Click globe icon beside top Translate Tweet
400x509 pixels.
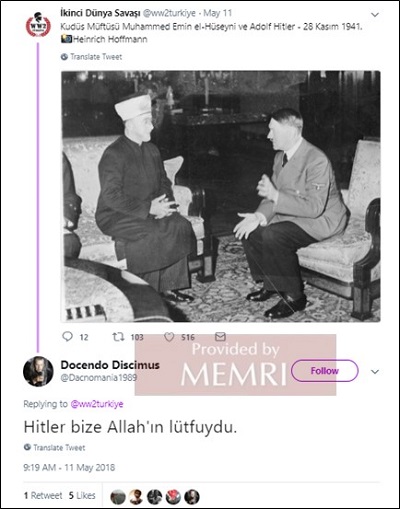64,57
